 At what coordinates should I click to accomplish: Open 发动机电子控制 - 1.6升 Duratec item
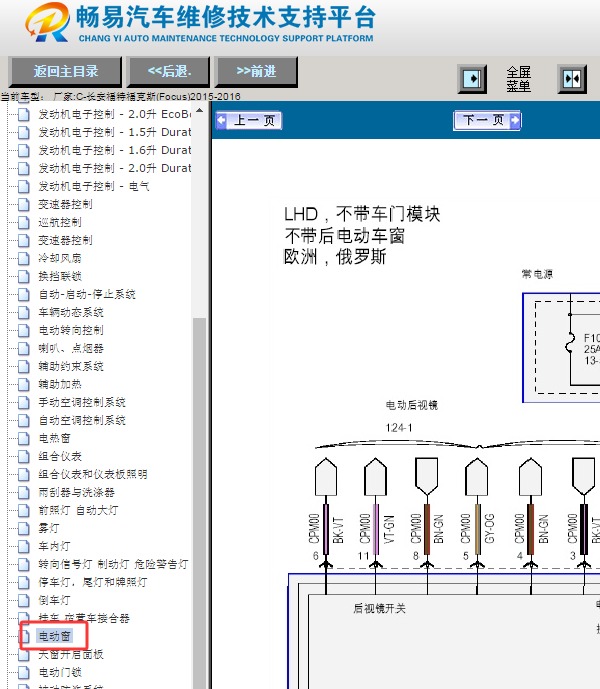[115, 150]
